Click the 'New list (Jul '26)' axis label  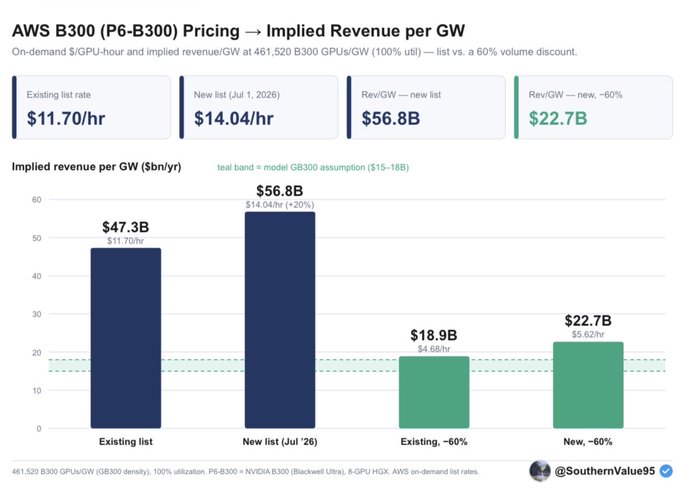280,442
